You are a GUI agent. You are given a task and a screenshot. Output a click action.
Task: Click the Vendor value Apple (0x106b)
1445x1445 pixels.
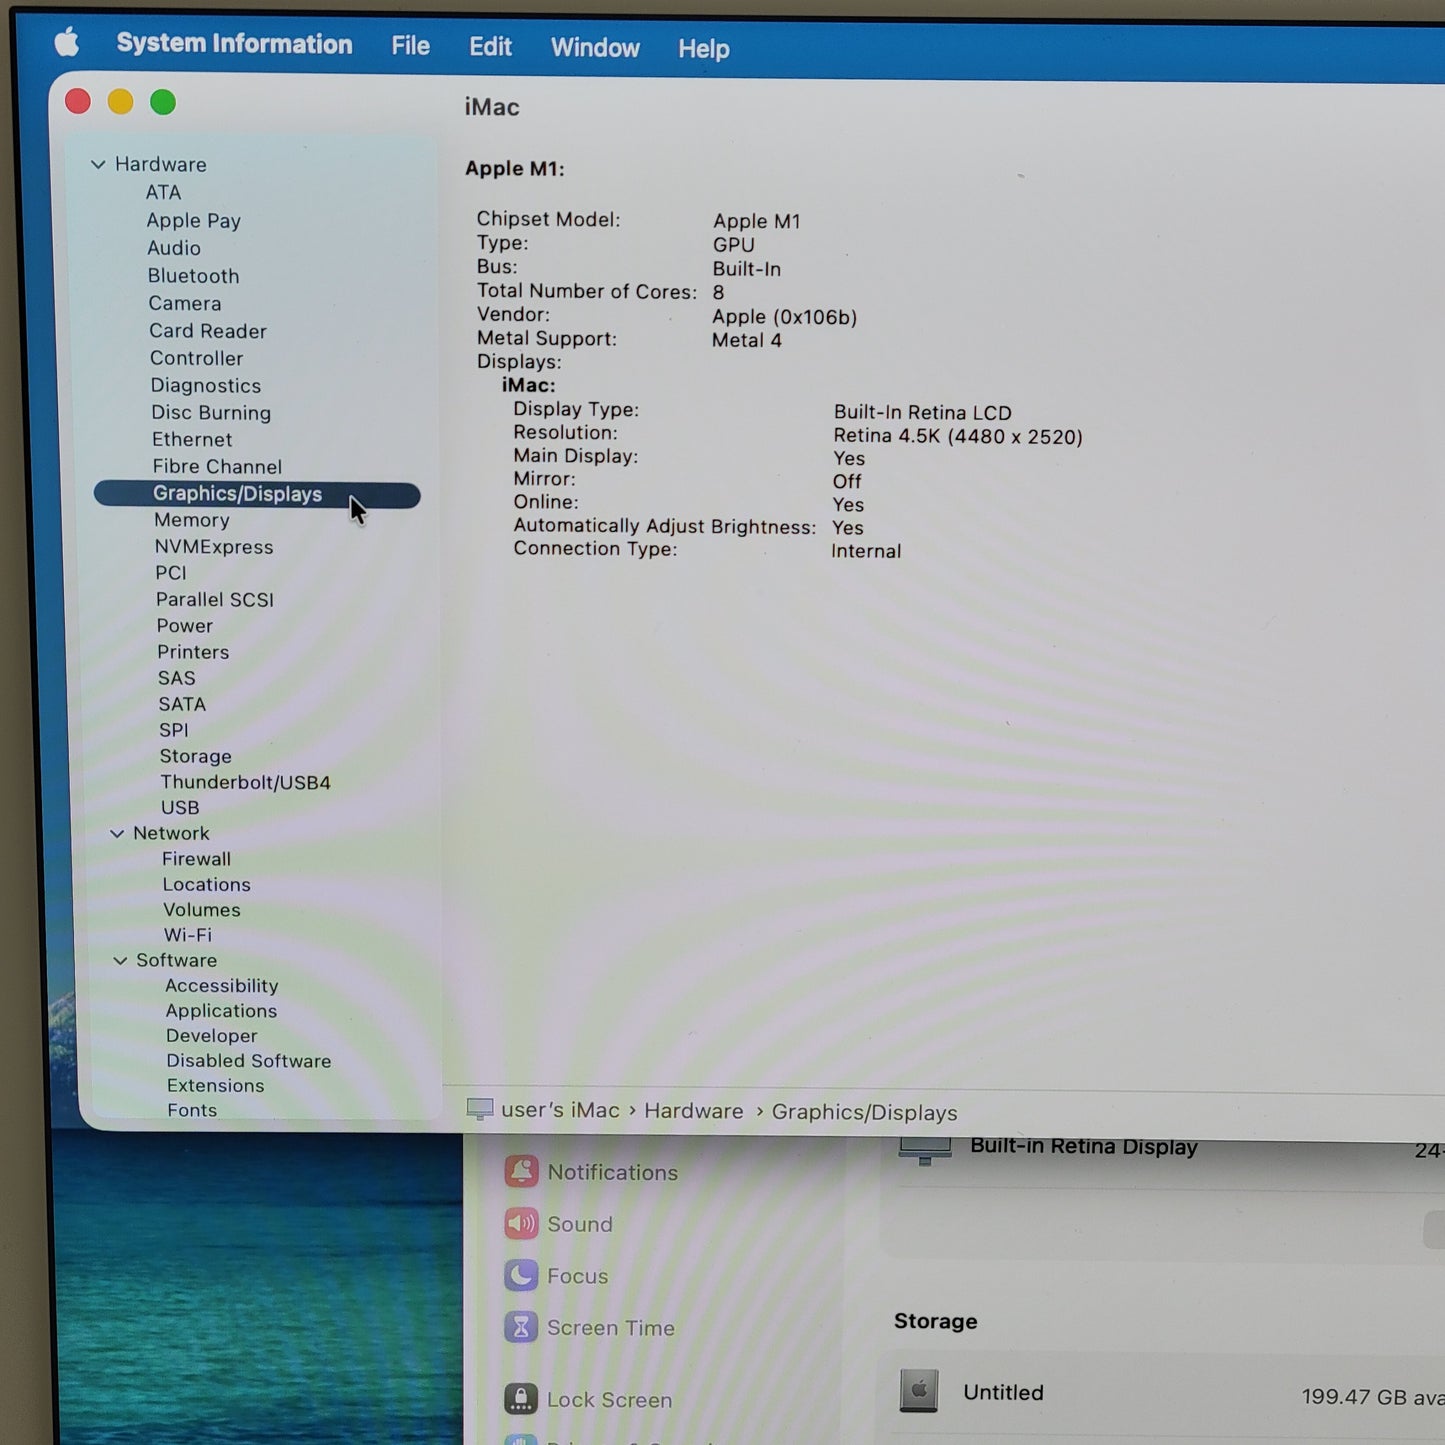pyautogui.click(x=785, y=317)
